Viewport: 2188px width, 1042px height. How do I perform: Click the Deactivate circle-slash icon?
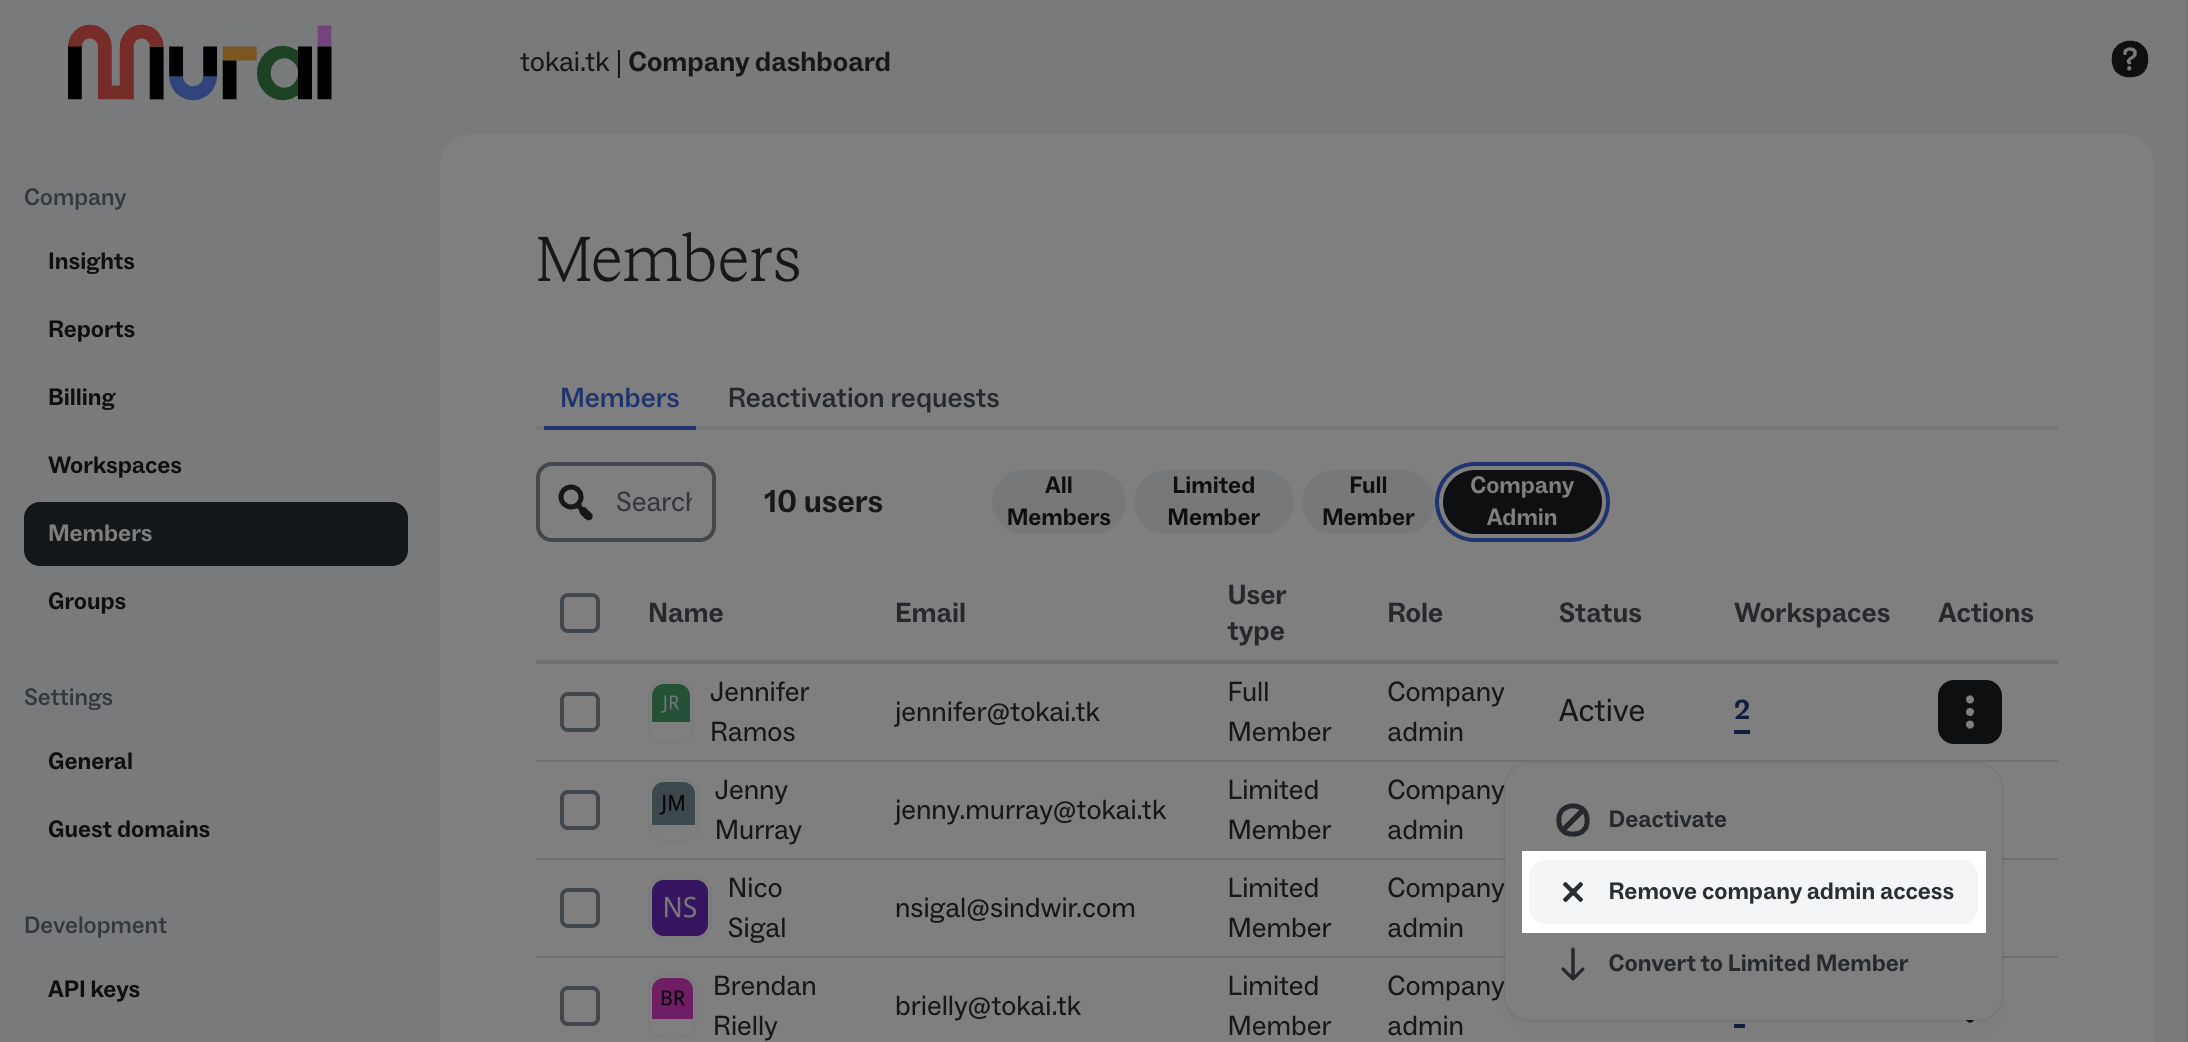point(1572,820)
